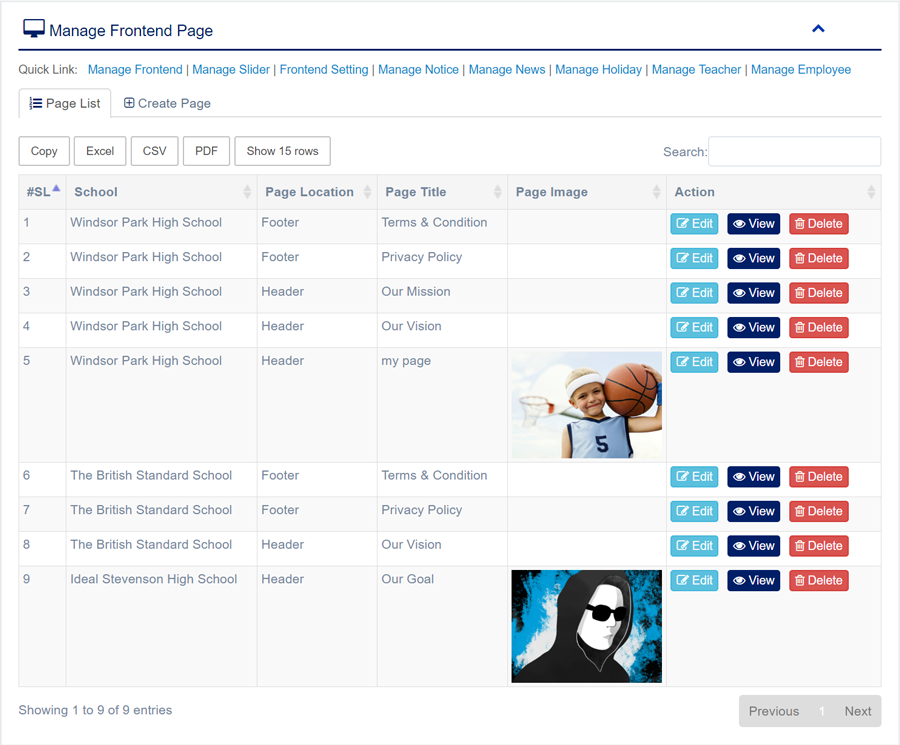Delete the Our Goal page
Viewport: 900px width, 745px height.
point(818,580)
